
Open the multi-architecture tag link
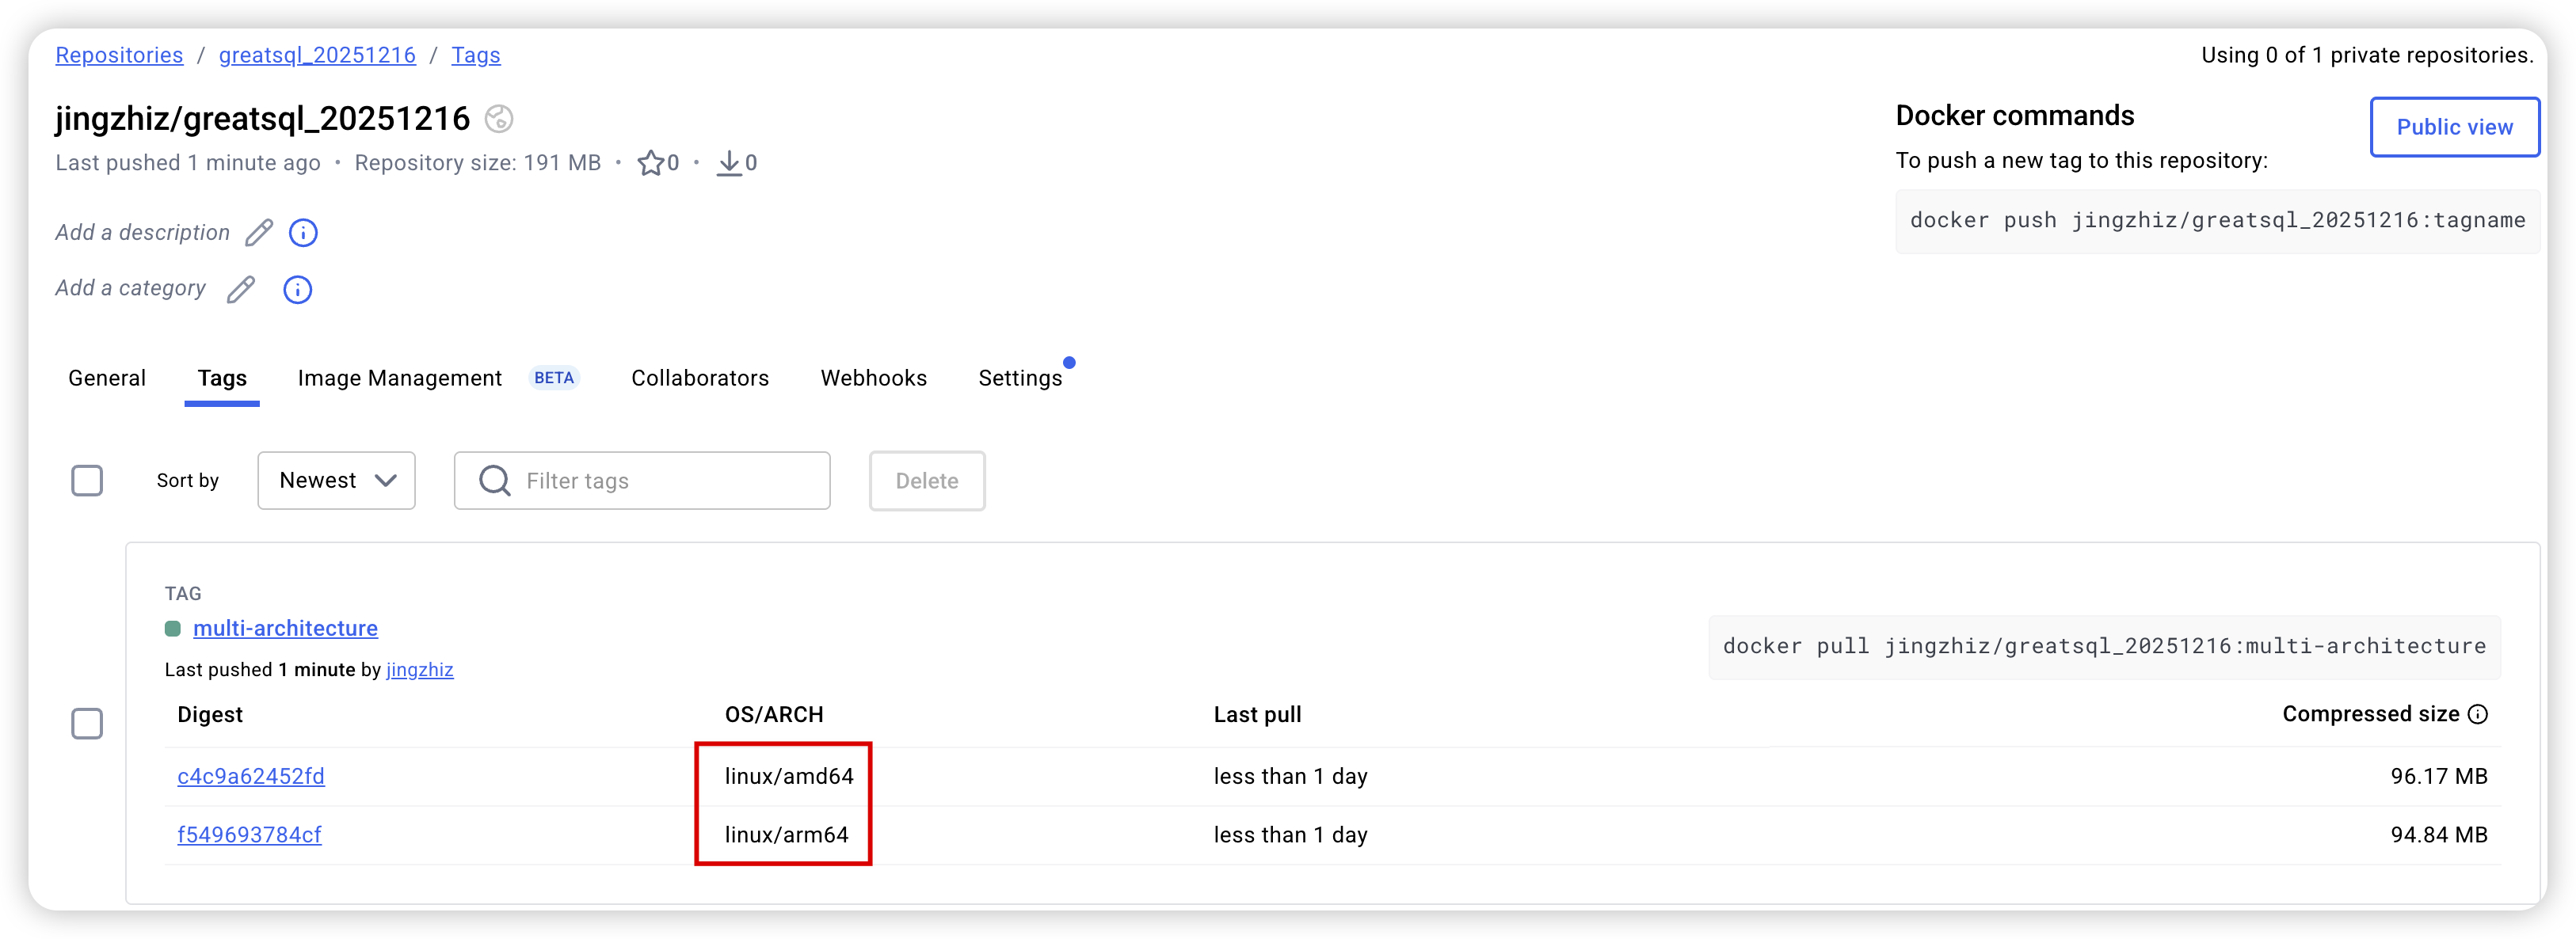click(285, 628)
